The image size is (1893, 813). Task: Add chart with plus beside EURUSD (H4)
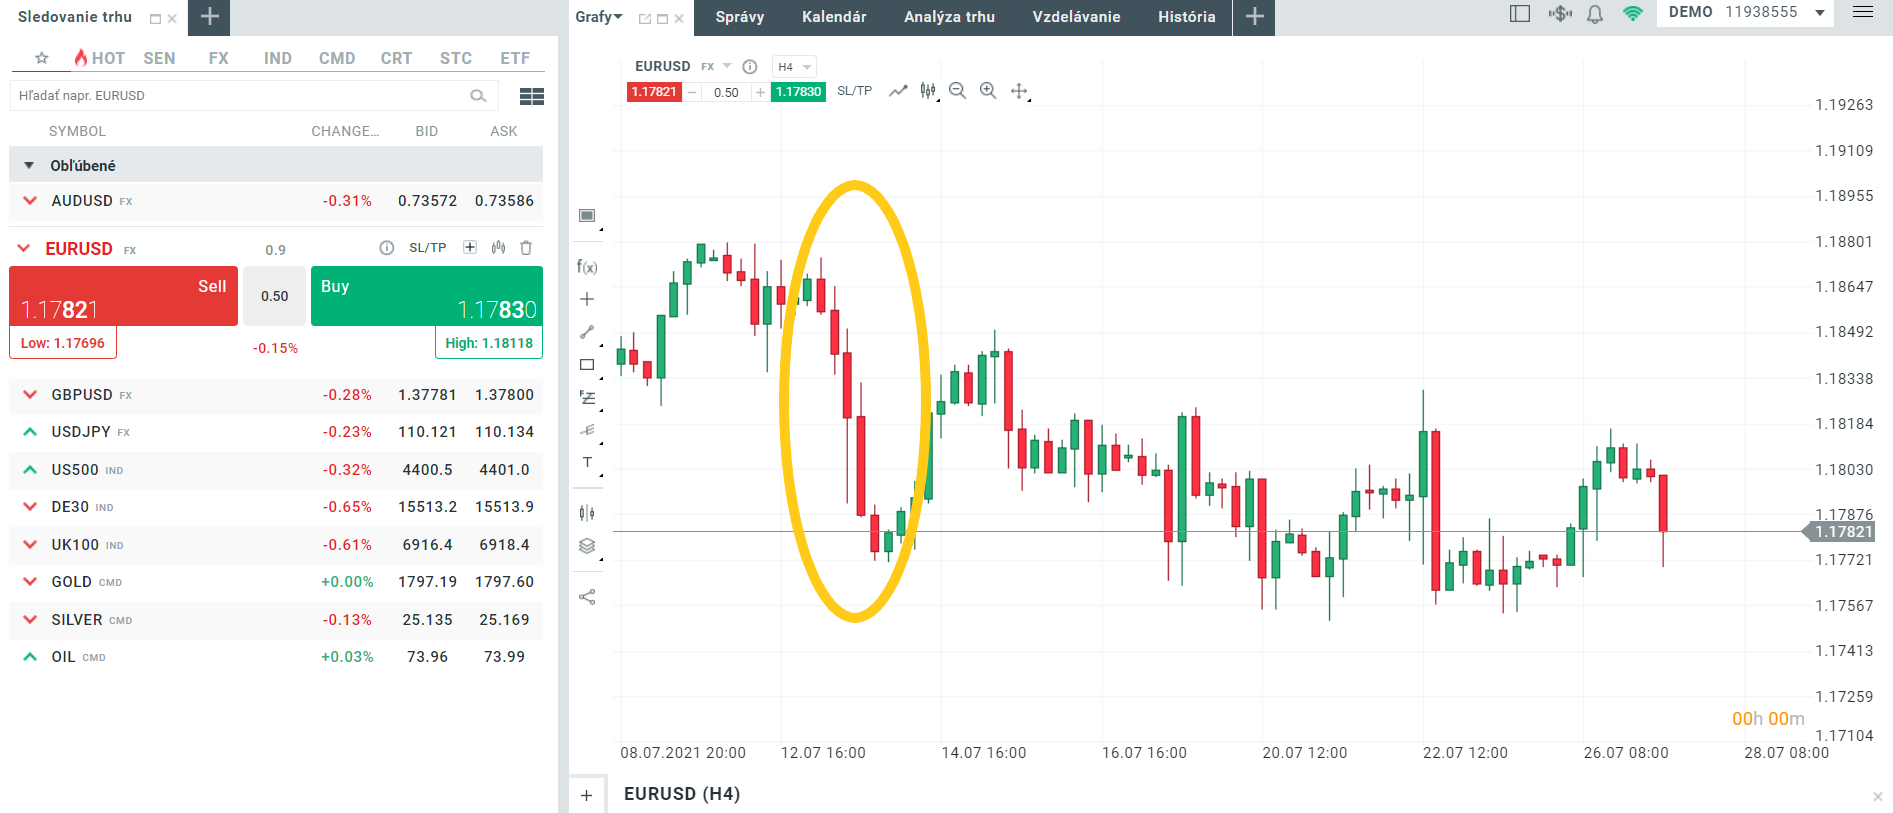pos(586,795)
